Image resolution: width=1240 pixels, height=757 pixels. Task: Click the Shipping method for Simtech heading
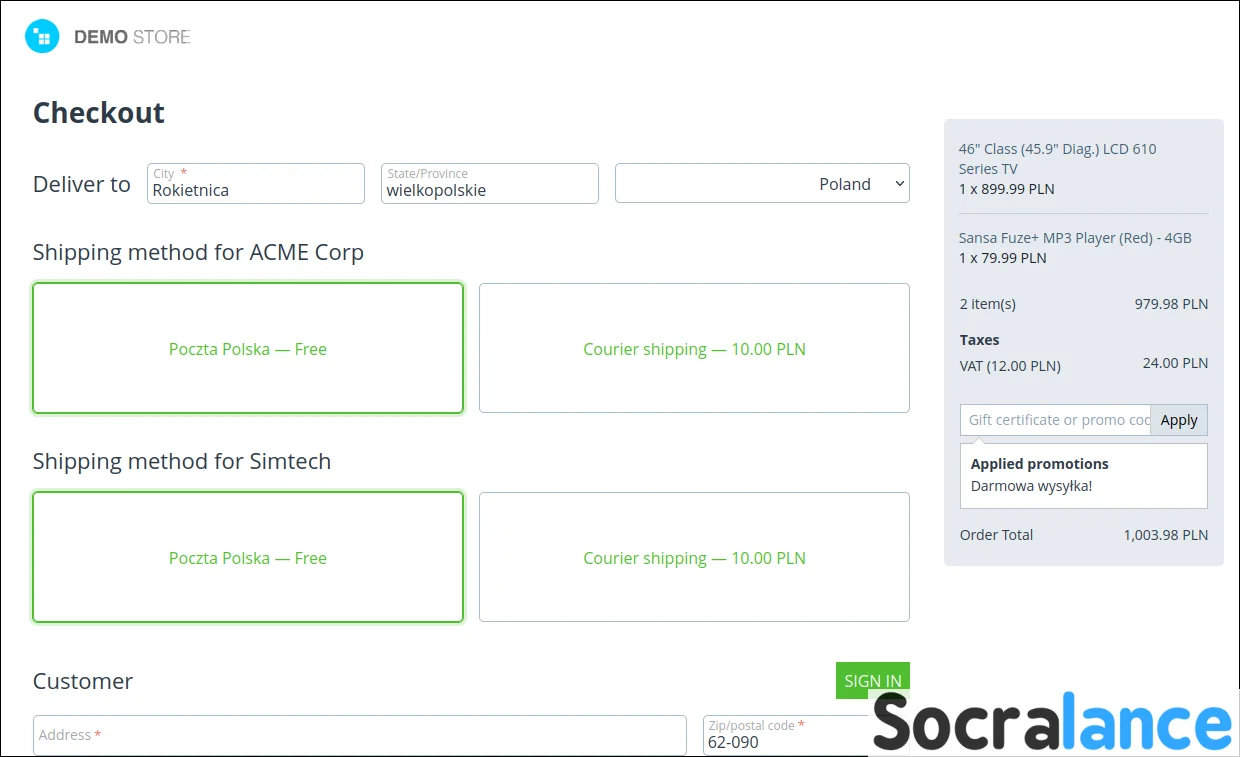182,461
